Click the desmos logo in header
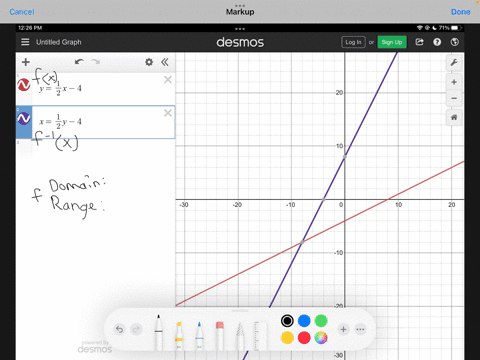The height and width of the screenshot is (360, 480). click(x=240, y=42)
